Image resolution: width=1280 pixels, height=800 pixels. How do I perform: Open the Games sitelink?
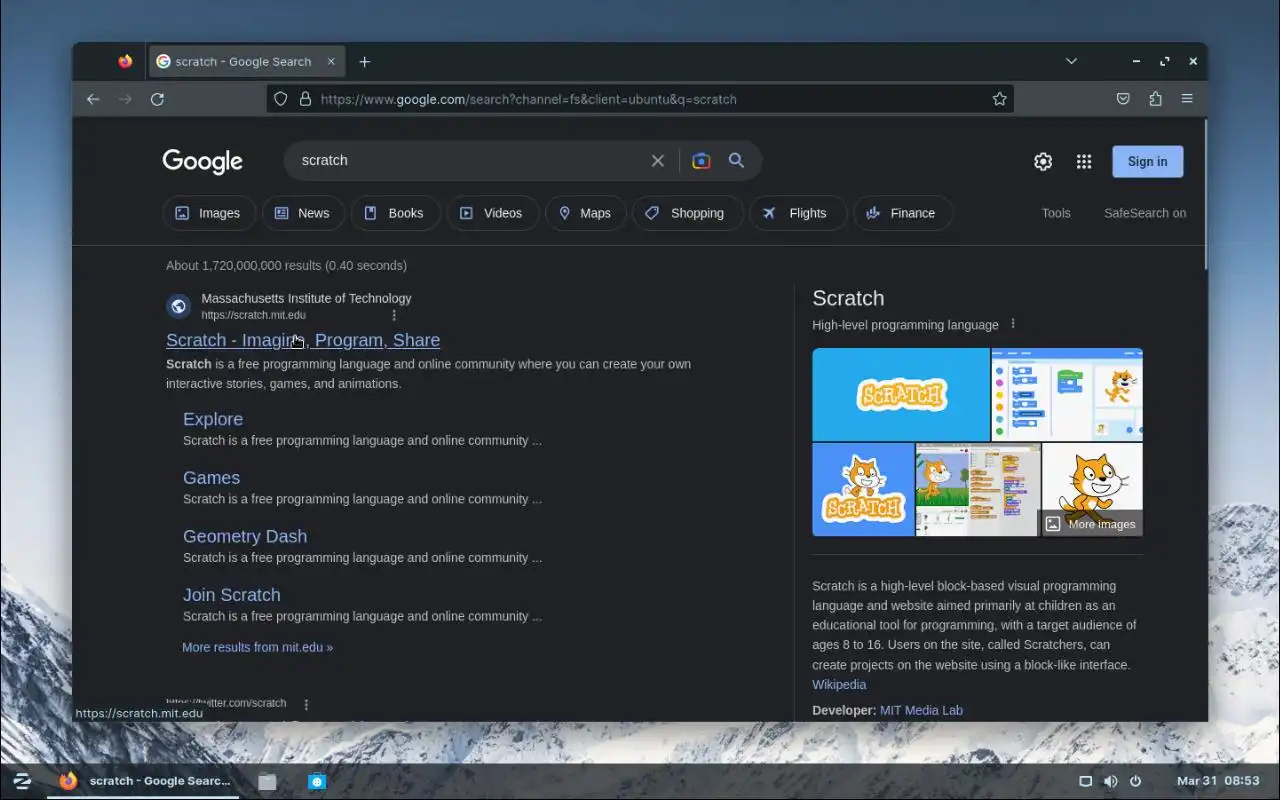coord(211,478)
